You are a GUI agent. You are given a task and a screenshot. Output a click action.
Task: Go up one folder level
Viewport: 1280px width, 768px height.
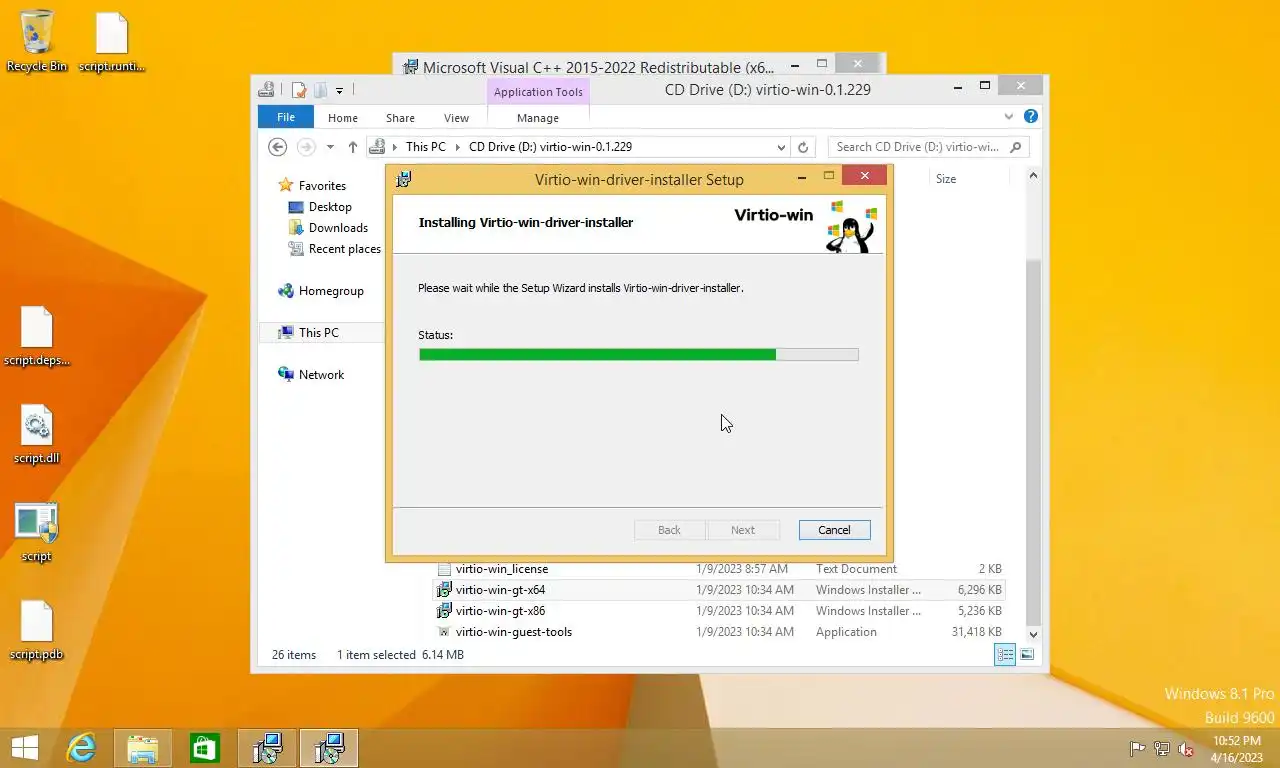(x=352, y=147)
